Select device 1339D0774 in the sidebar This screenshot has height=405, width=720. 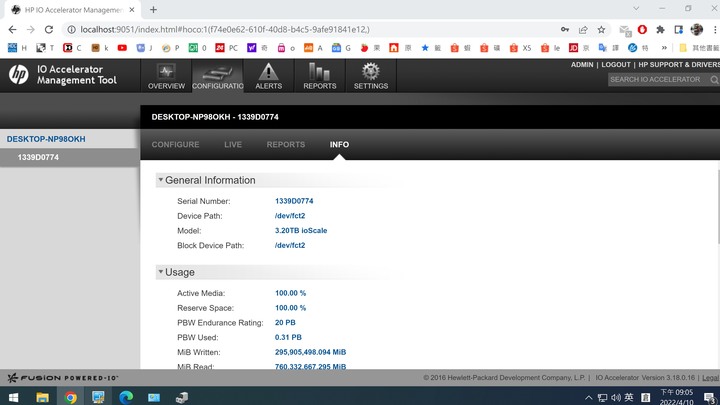tap(38, 158)
